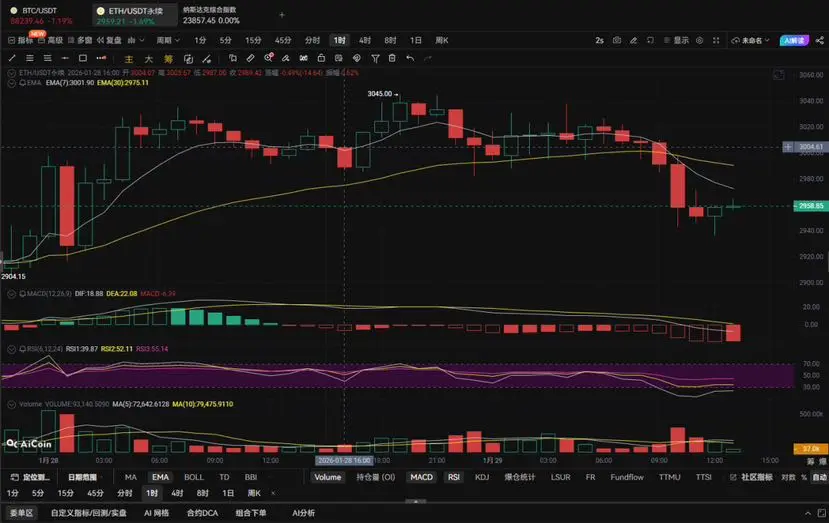
Task: Toggle fullscreen layout icon in top toolbar
Action: coord(716,40)
